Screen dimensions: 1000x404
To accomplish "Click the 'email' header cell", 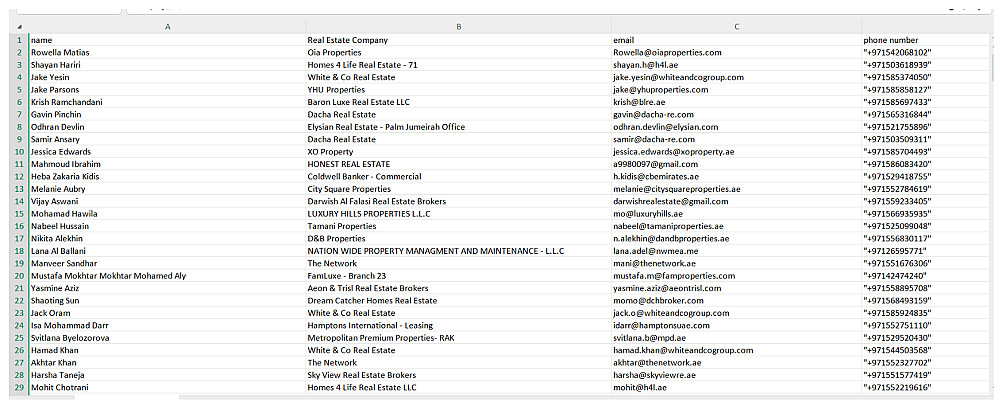I will pos(736,40).
